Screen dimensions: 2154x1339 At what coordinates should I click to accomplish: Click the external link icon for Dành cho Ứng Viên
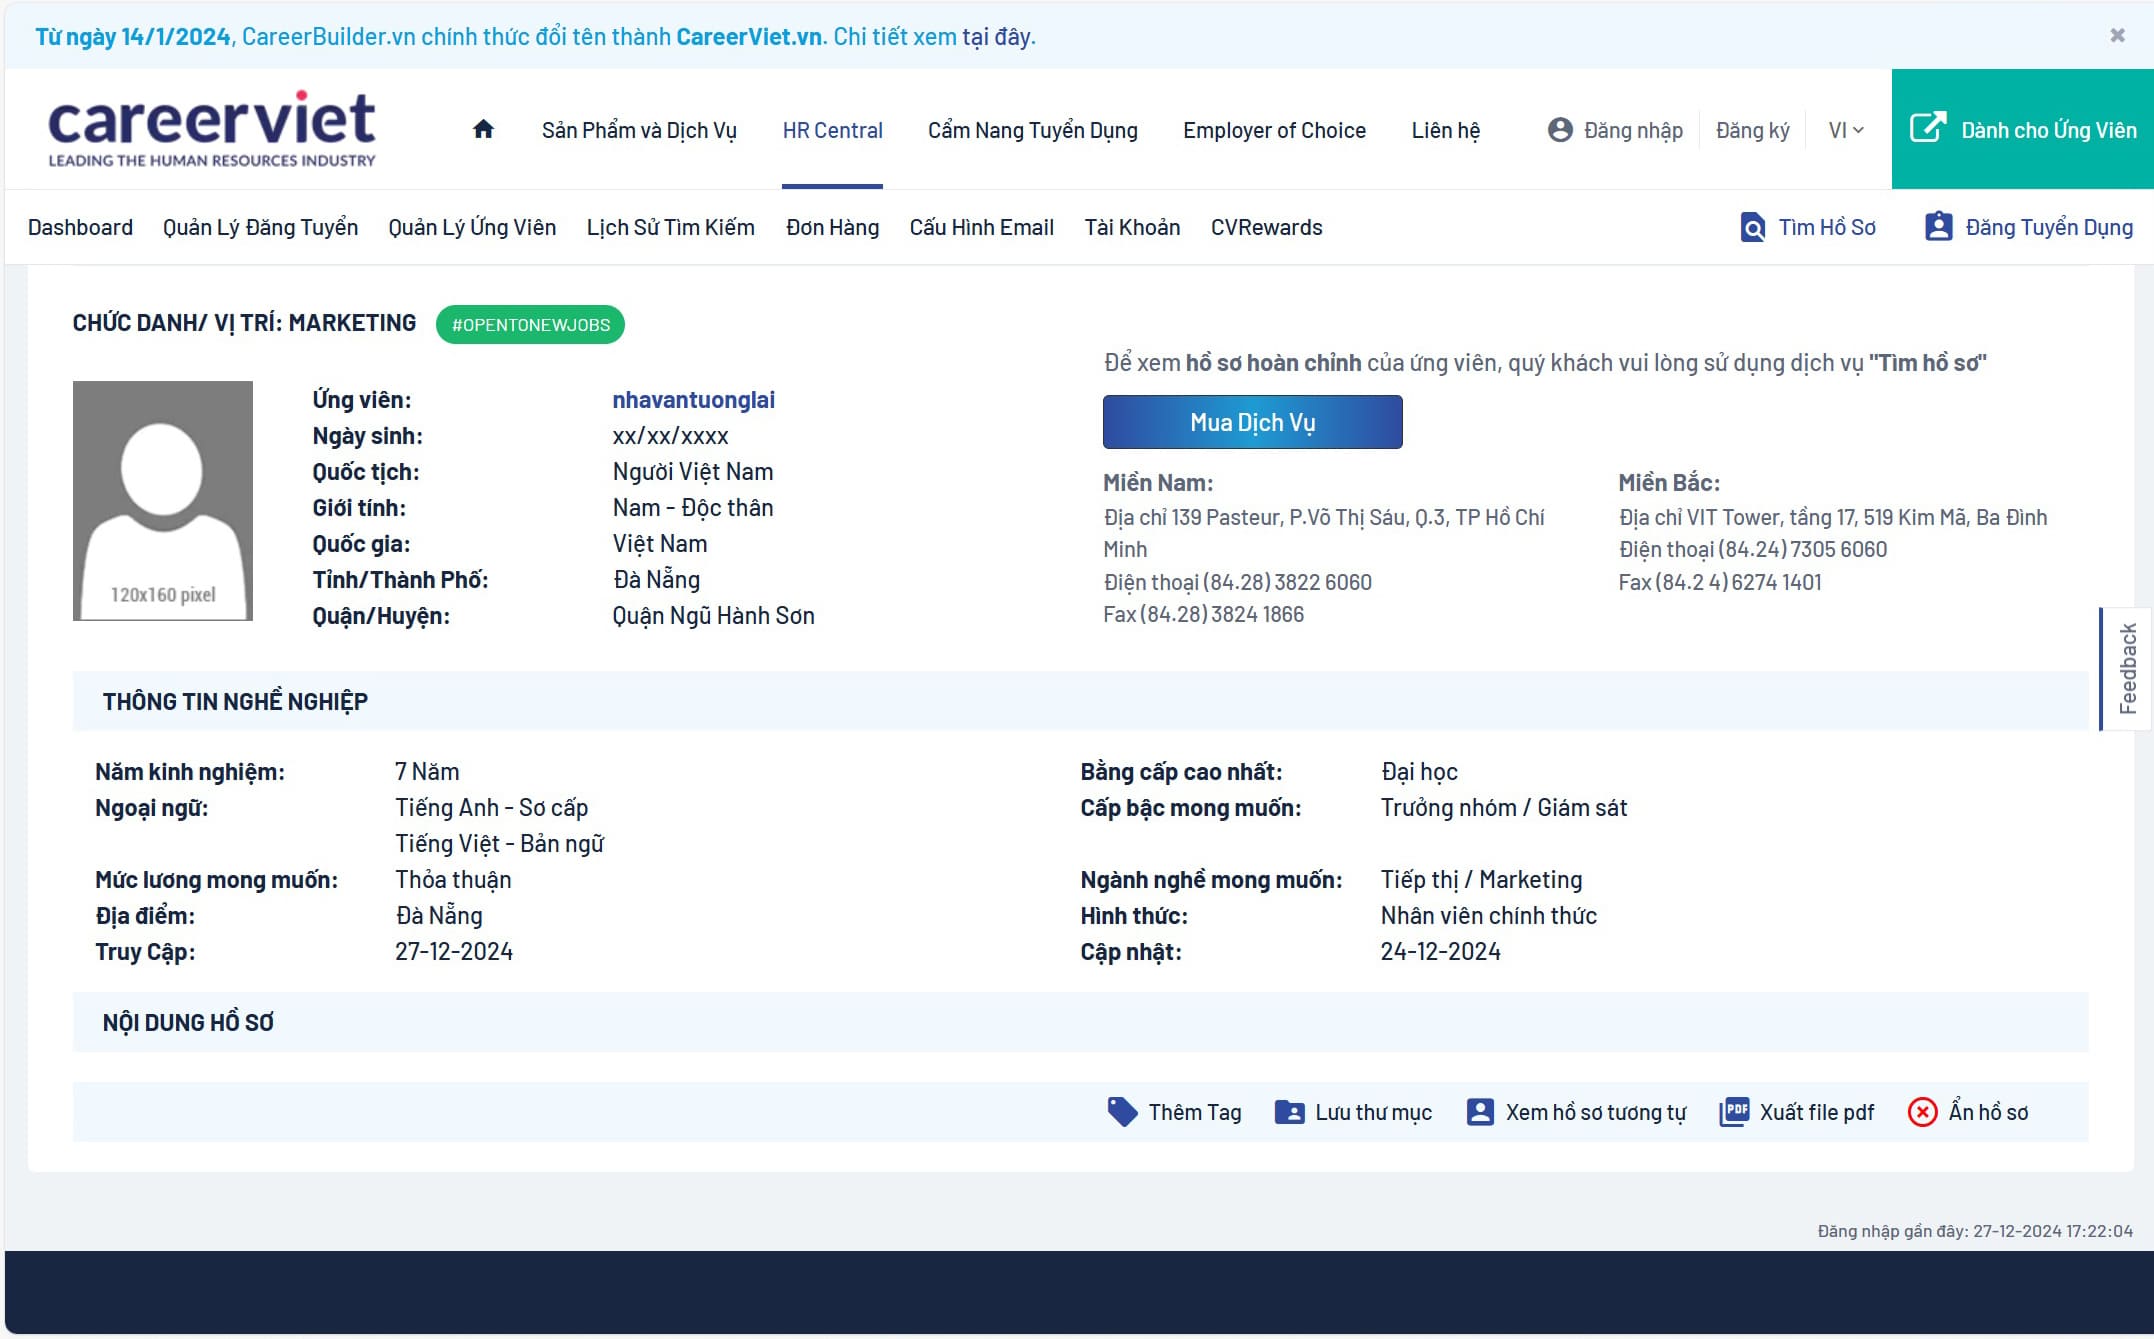pos(1928,128)
